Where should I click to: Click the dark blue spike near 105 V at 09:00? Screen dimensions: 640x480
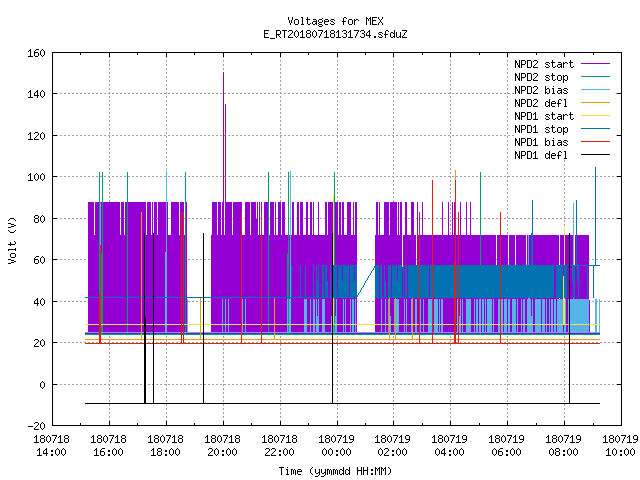click(x=596, y=216)
